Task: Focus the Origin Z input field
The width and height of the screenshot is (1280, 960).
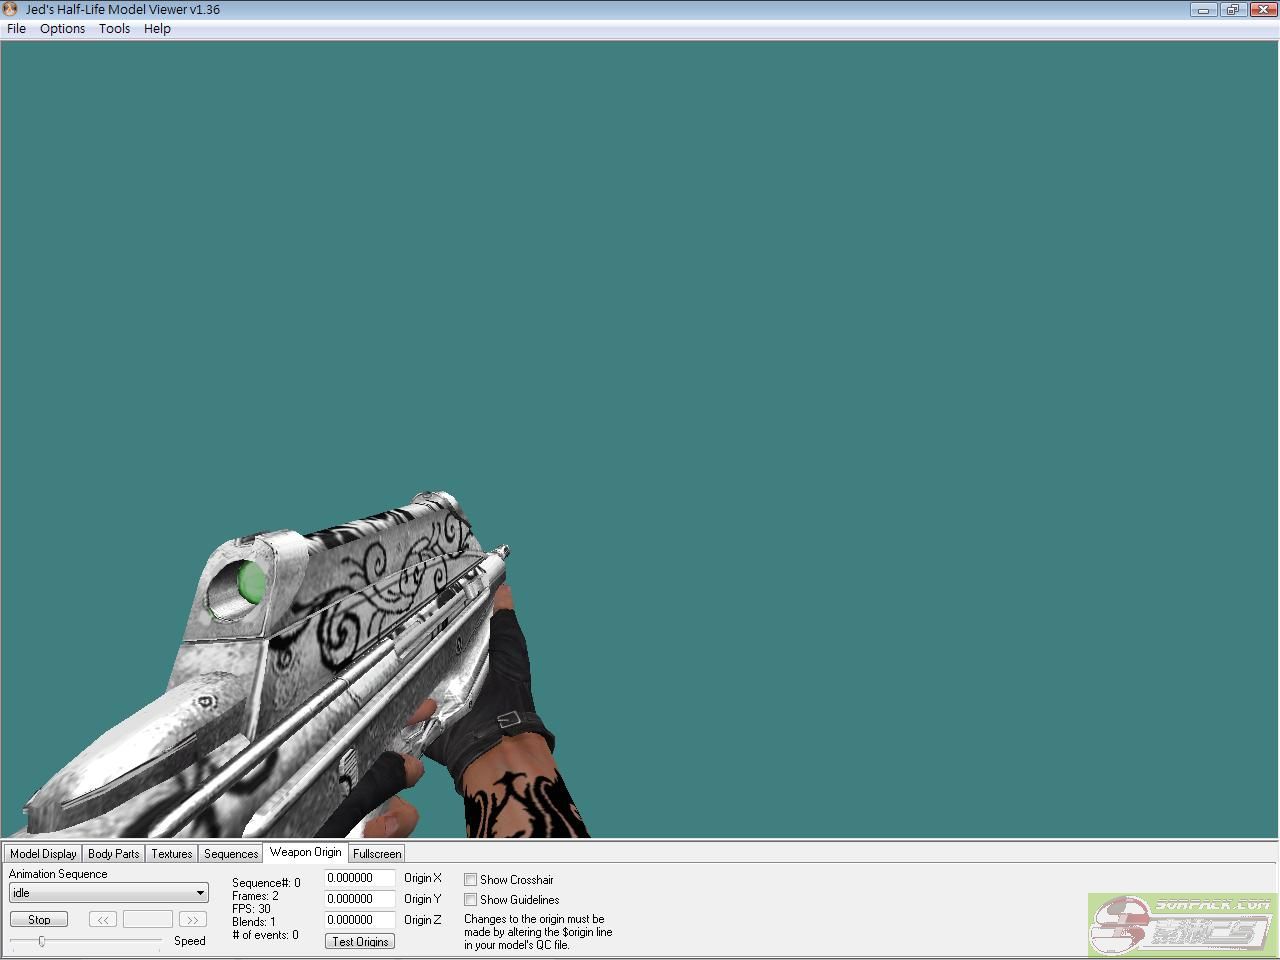Action: pyautogui.click(x=359, y=920)
